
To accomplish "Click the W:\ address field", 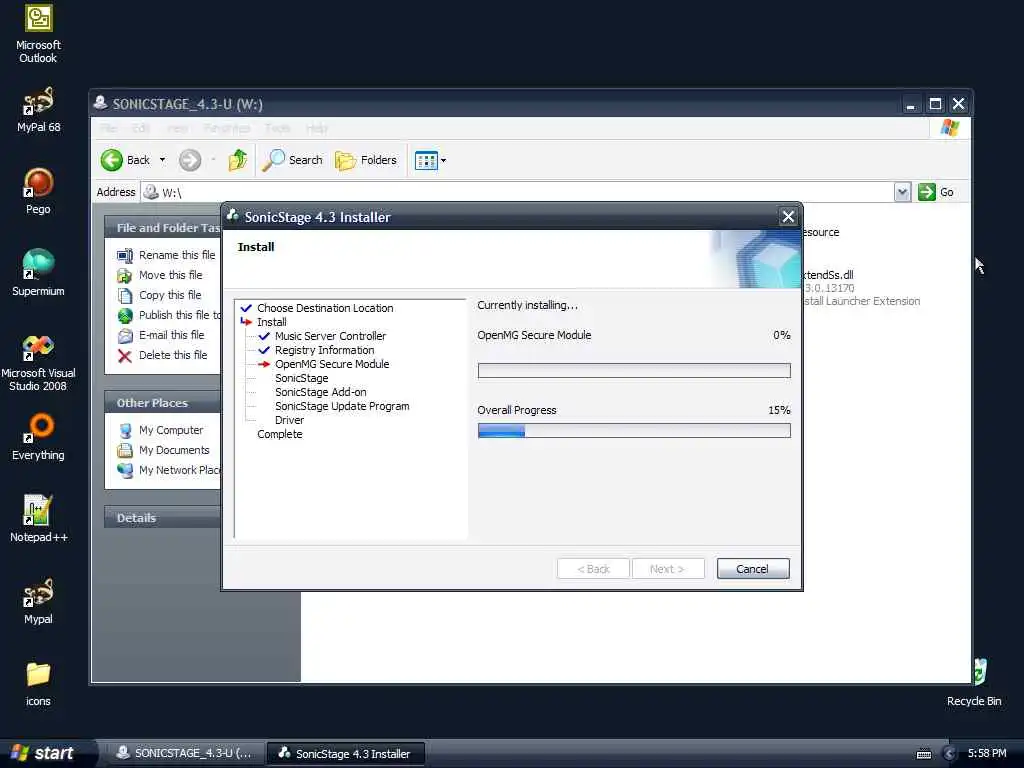I will tap(517, 192).
